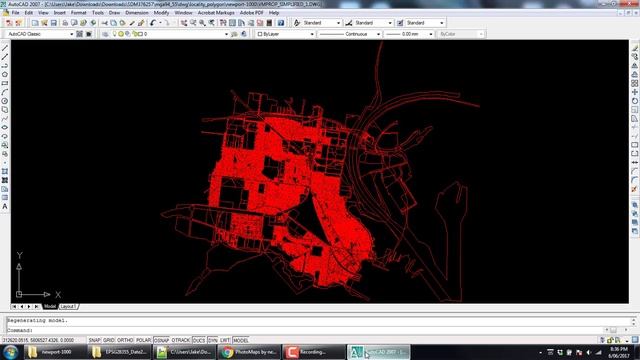Open the Layer Properties Manager icon
Image resolution: width=640 pixels, height=360 pixels.
[x=105, y=34]
